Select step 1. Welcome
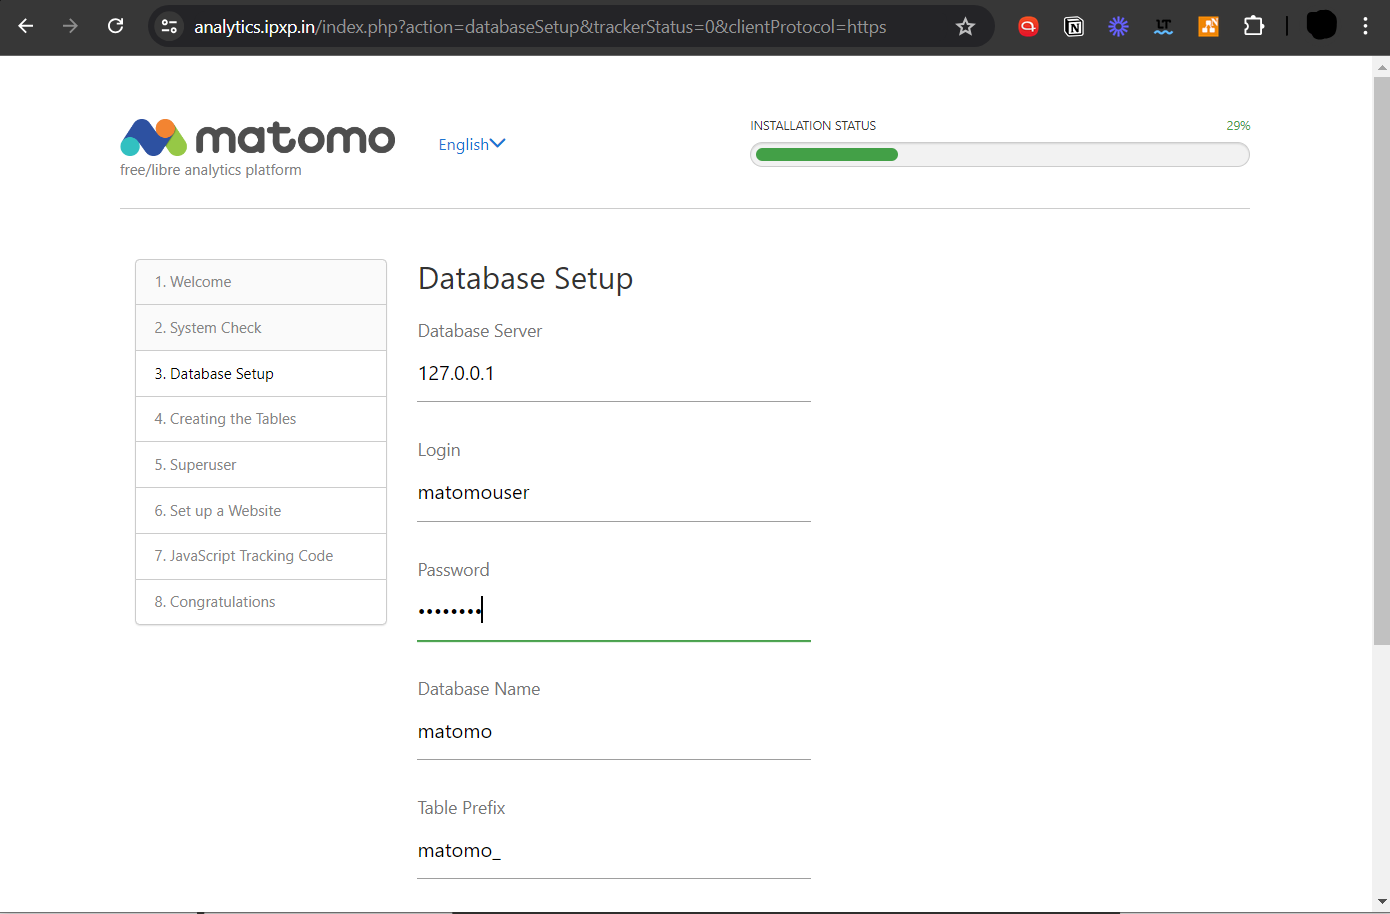The width and height of the screenshot is (1390, 914). 261,282
